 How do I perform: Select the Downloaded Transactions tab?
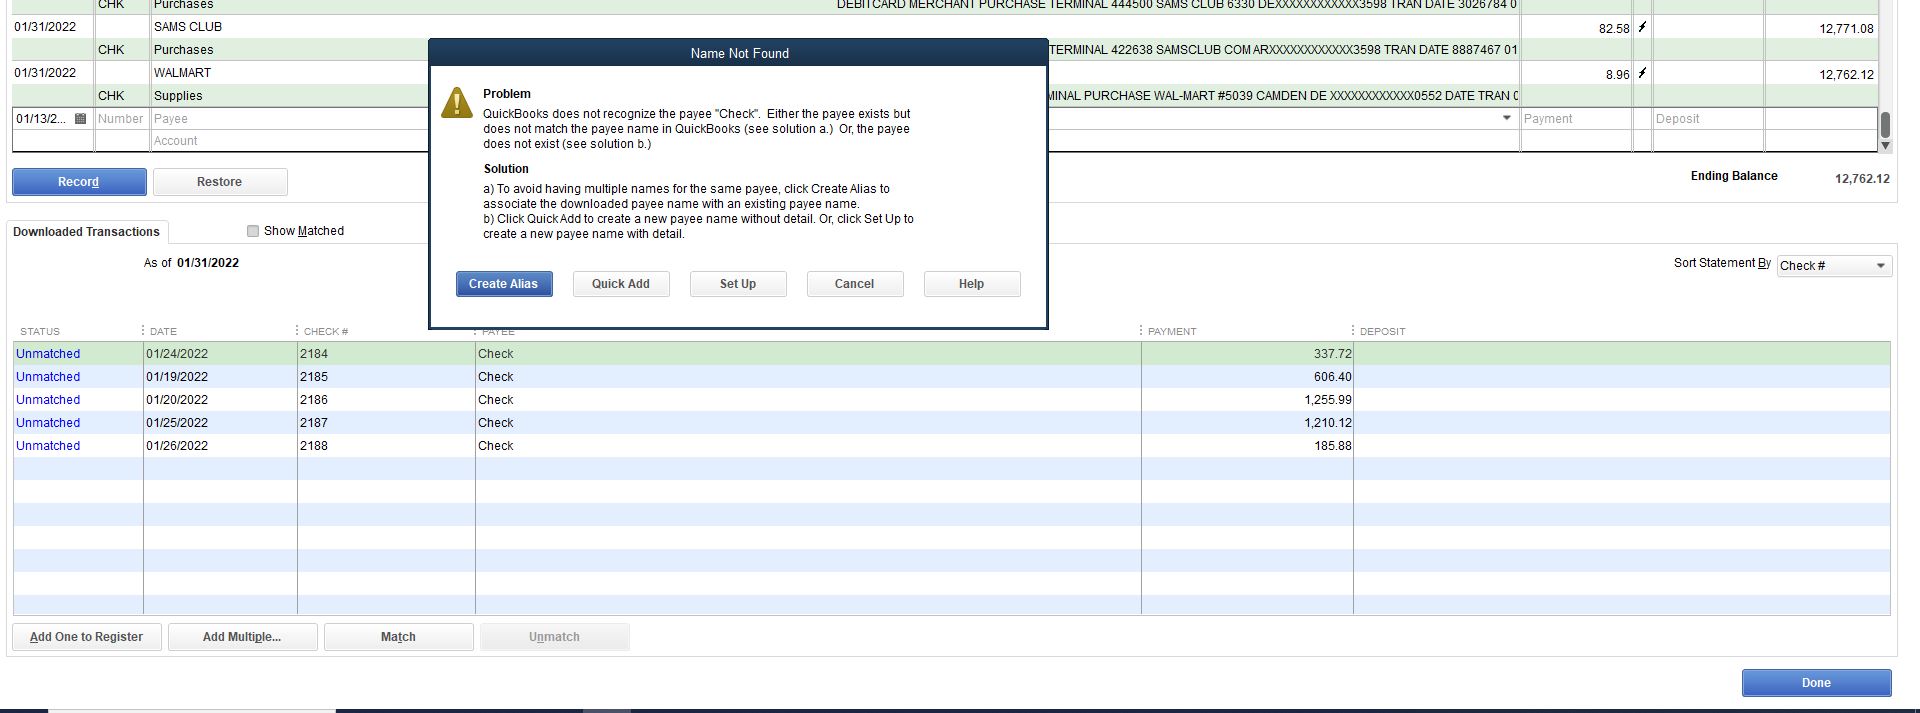87,232
